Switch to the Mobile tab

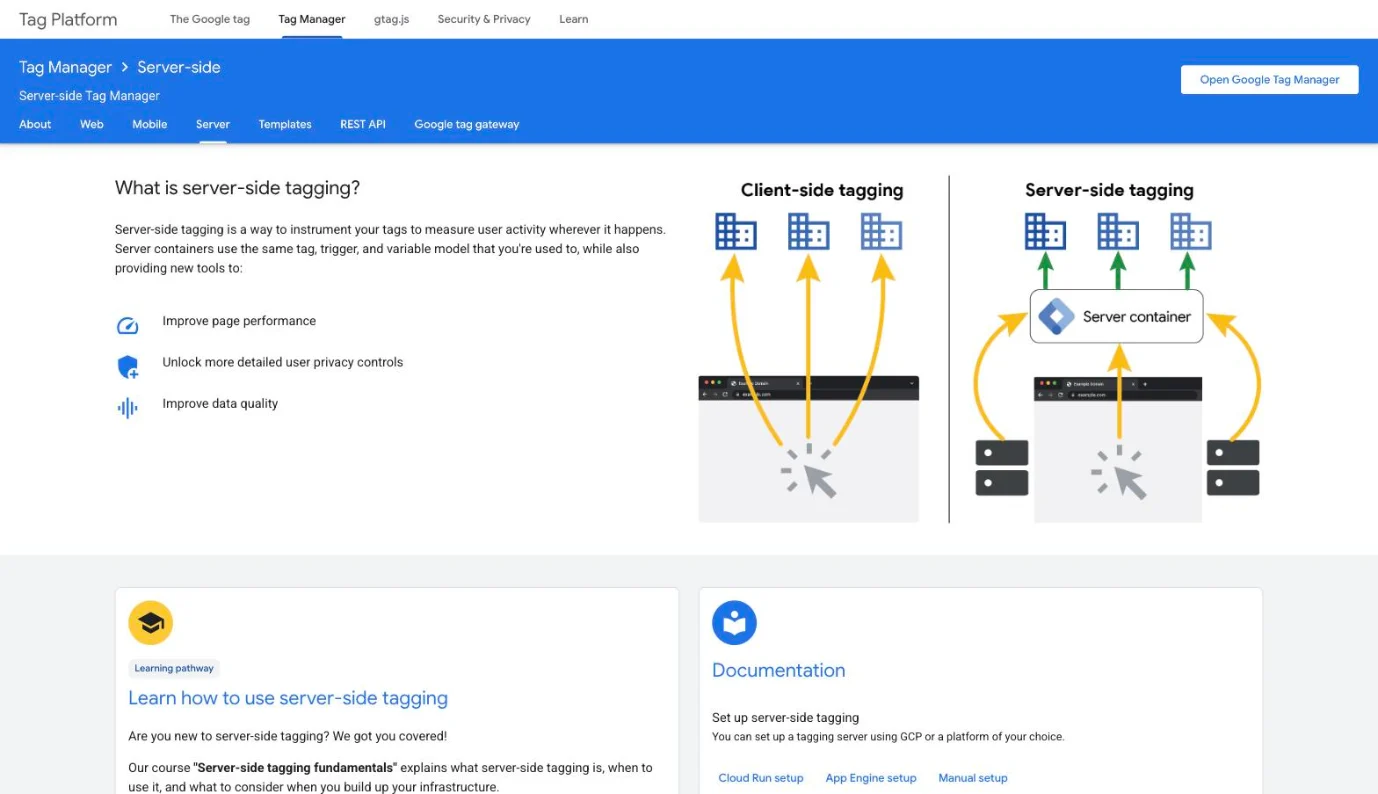150,124
